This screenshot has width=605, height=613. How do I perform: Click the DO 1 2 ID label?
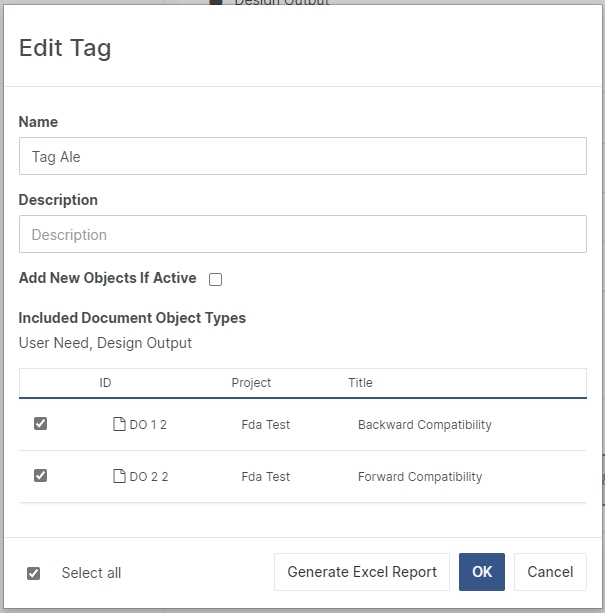point(148,425)
